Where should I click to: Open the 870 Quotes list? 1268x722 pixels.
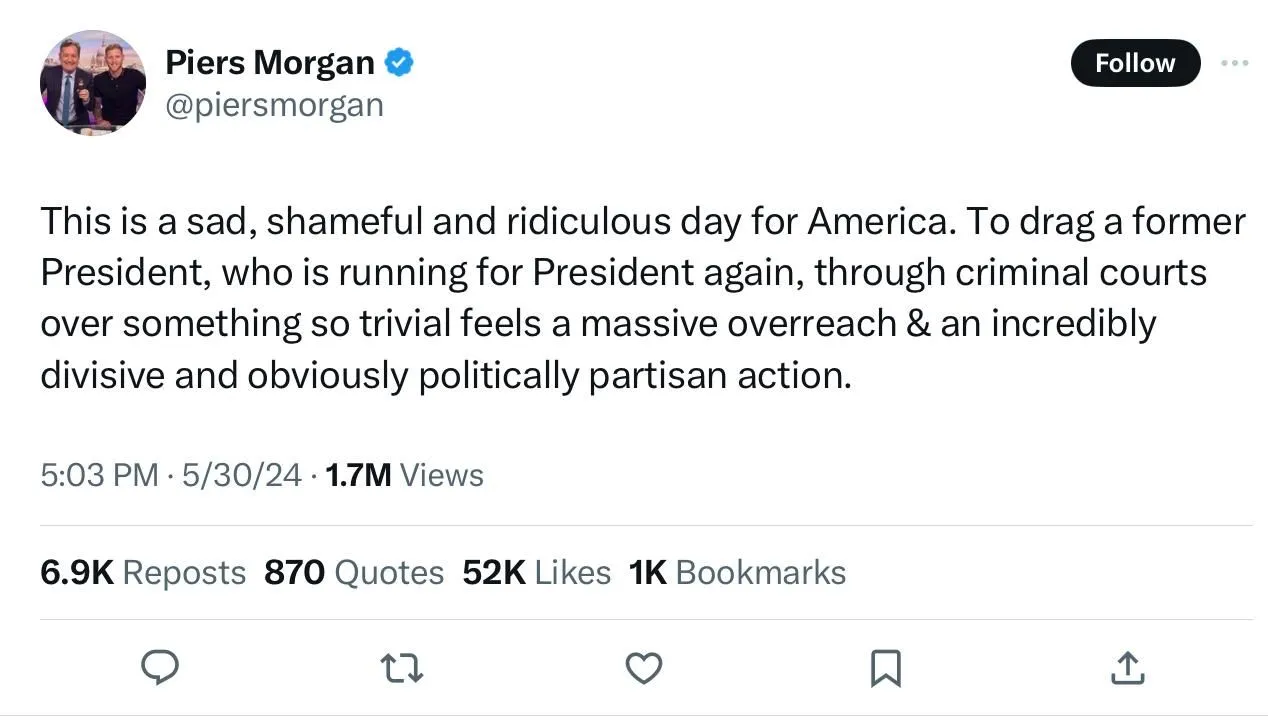tap(354, 572)
